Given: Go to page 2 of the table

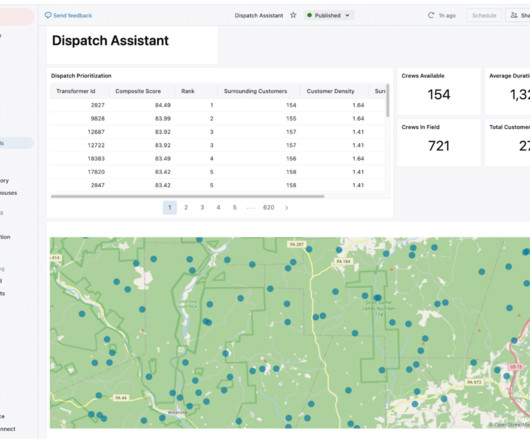Looking at the screenshot, I should pyautogui.click(x=186, y=207).
